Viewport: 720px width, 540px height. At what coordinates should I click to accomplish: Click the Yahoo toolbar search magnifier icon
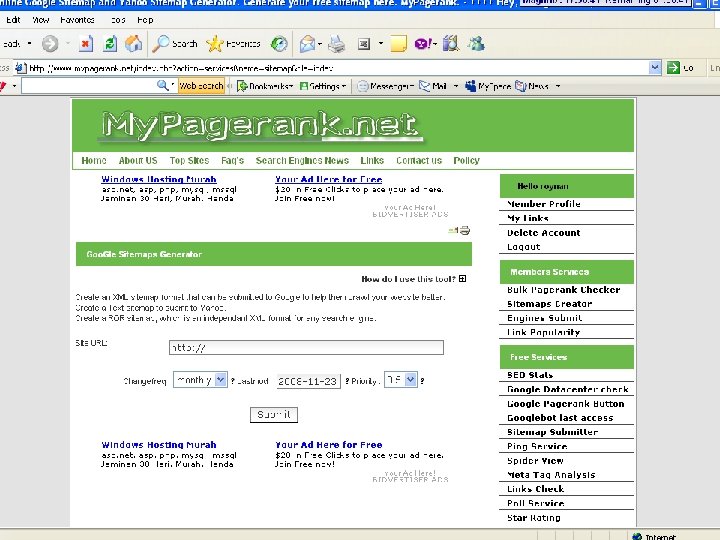click(x=162, y=85)
